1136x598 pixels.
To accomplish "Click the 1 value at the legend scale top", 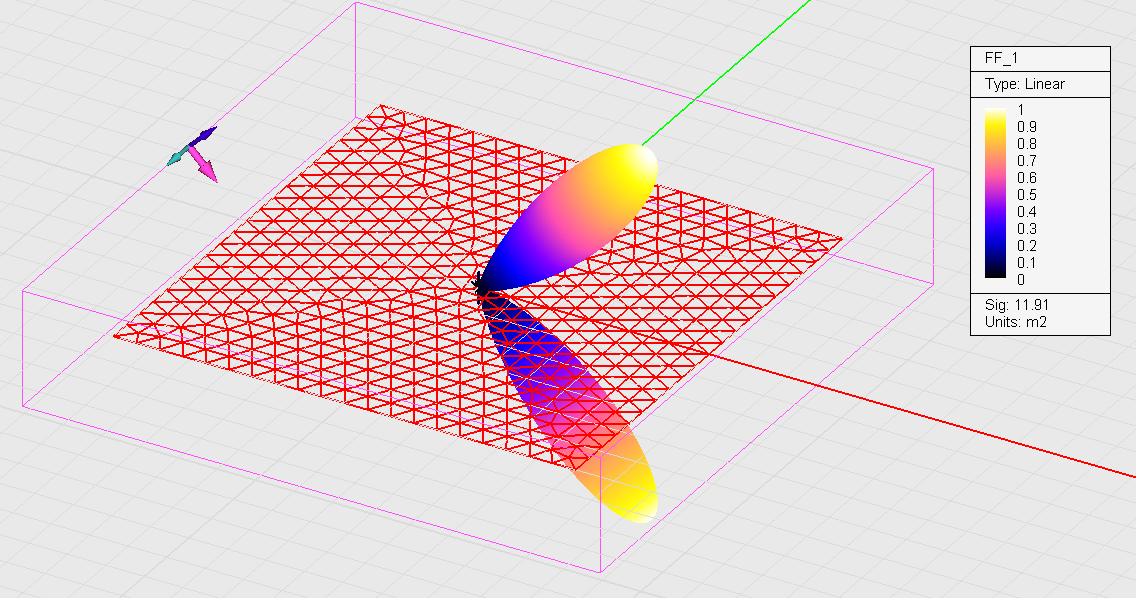I will coord(1021,110).
